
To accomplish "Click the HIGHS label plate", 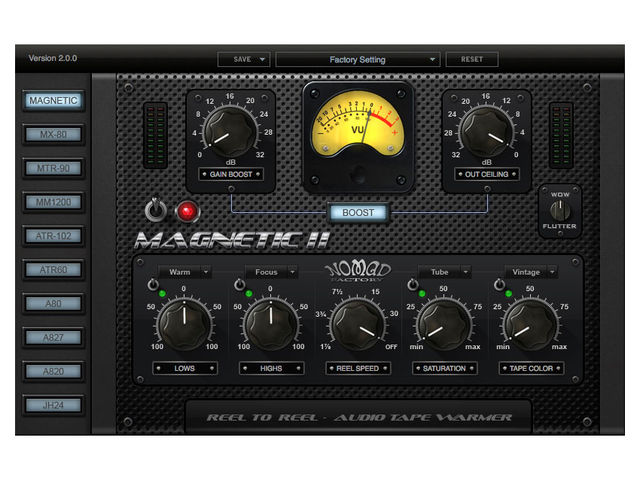I will tap(271, 368).
